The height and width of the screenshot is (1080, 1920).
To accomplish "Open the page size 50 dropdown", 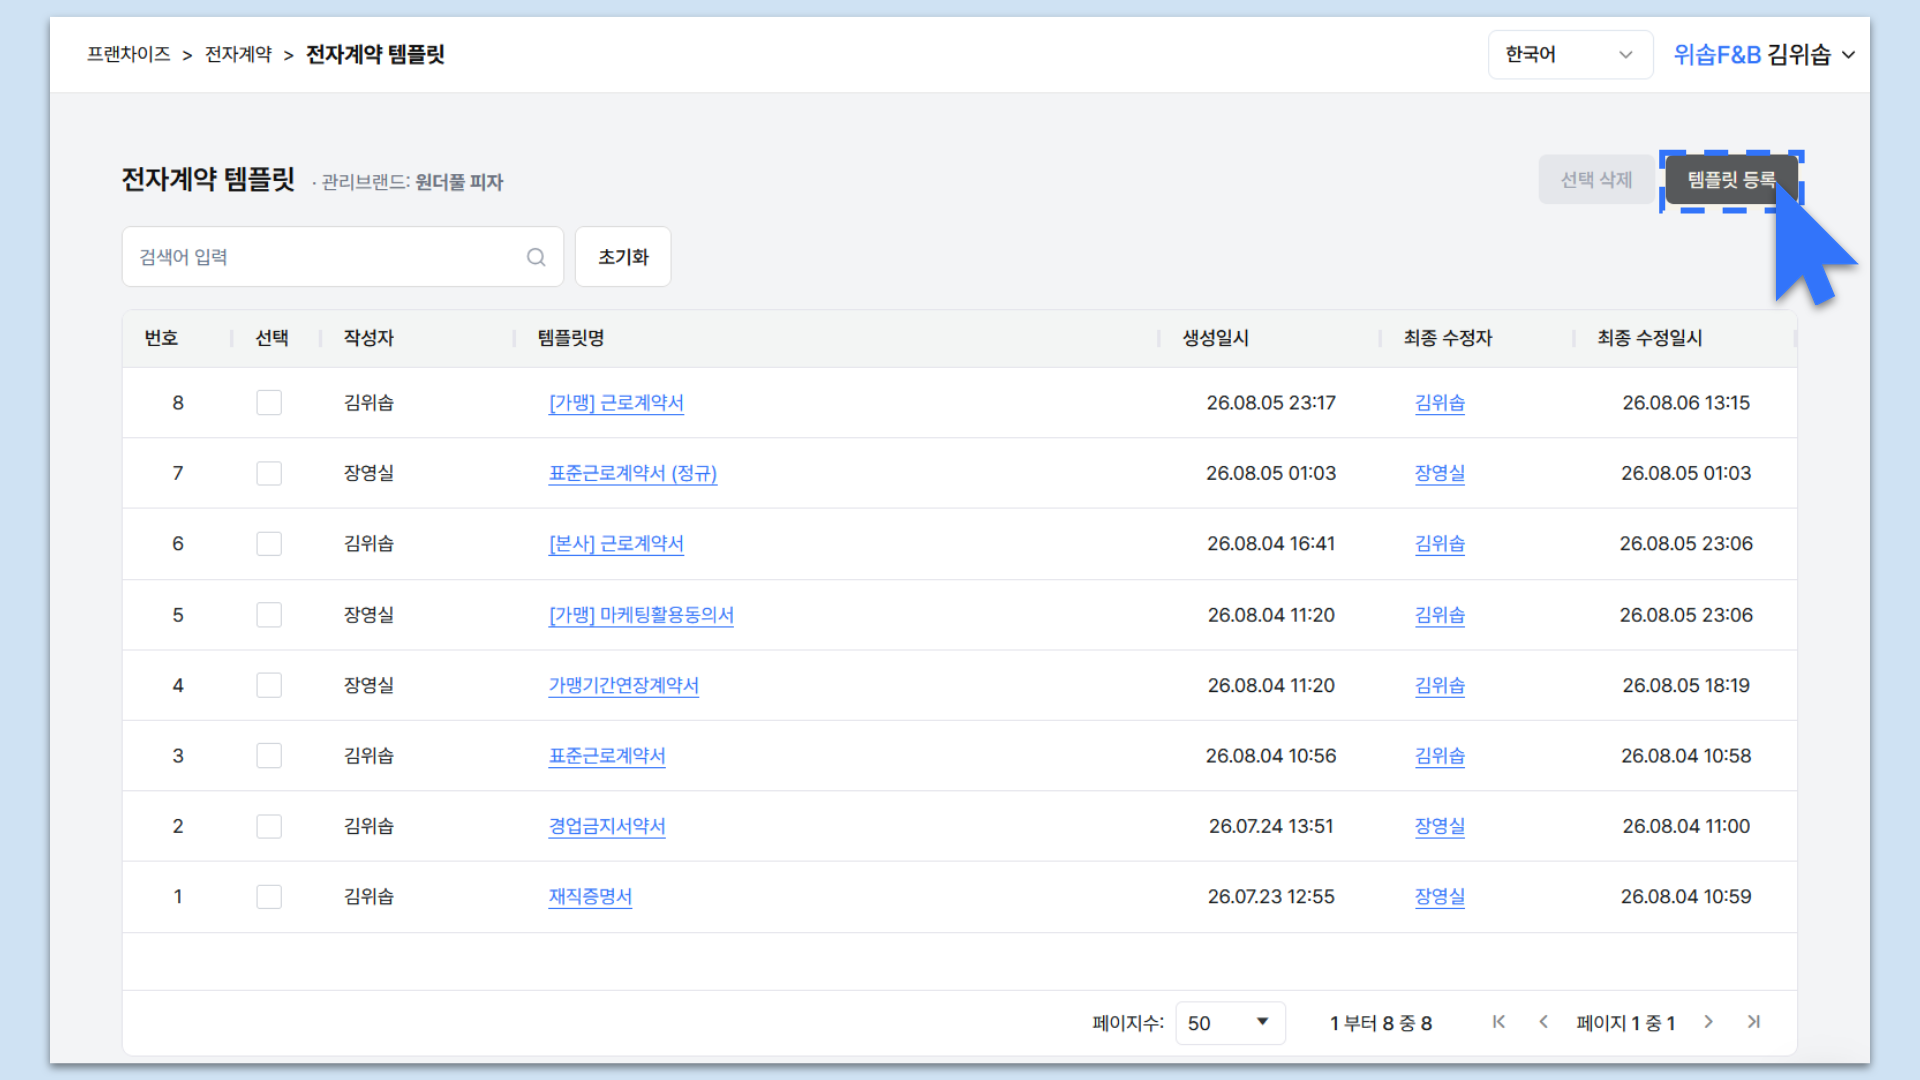I will [1230, 1022].
